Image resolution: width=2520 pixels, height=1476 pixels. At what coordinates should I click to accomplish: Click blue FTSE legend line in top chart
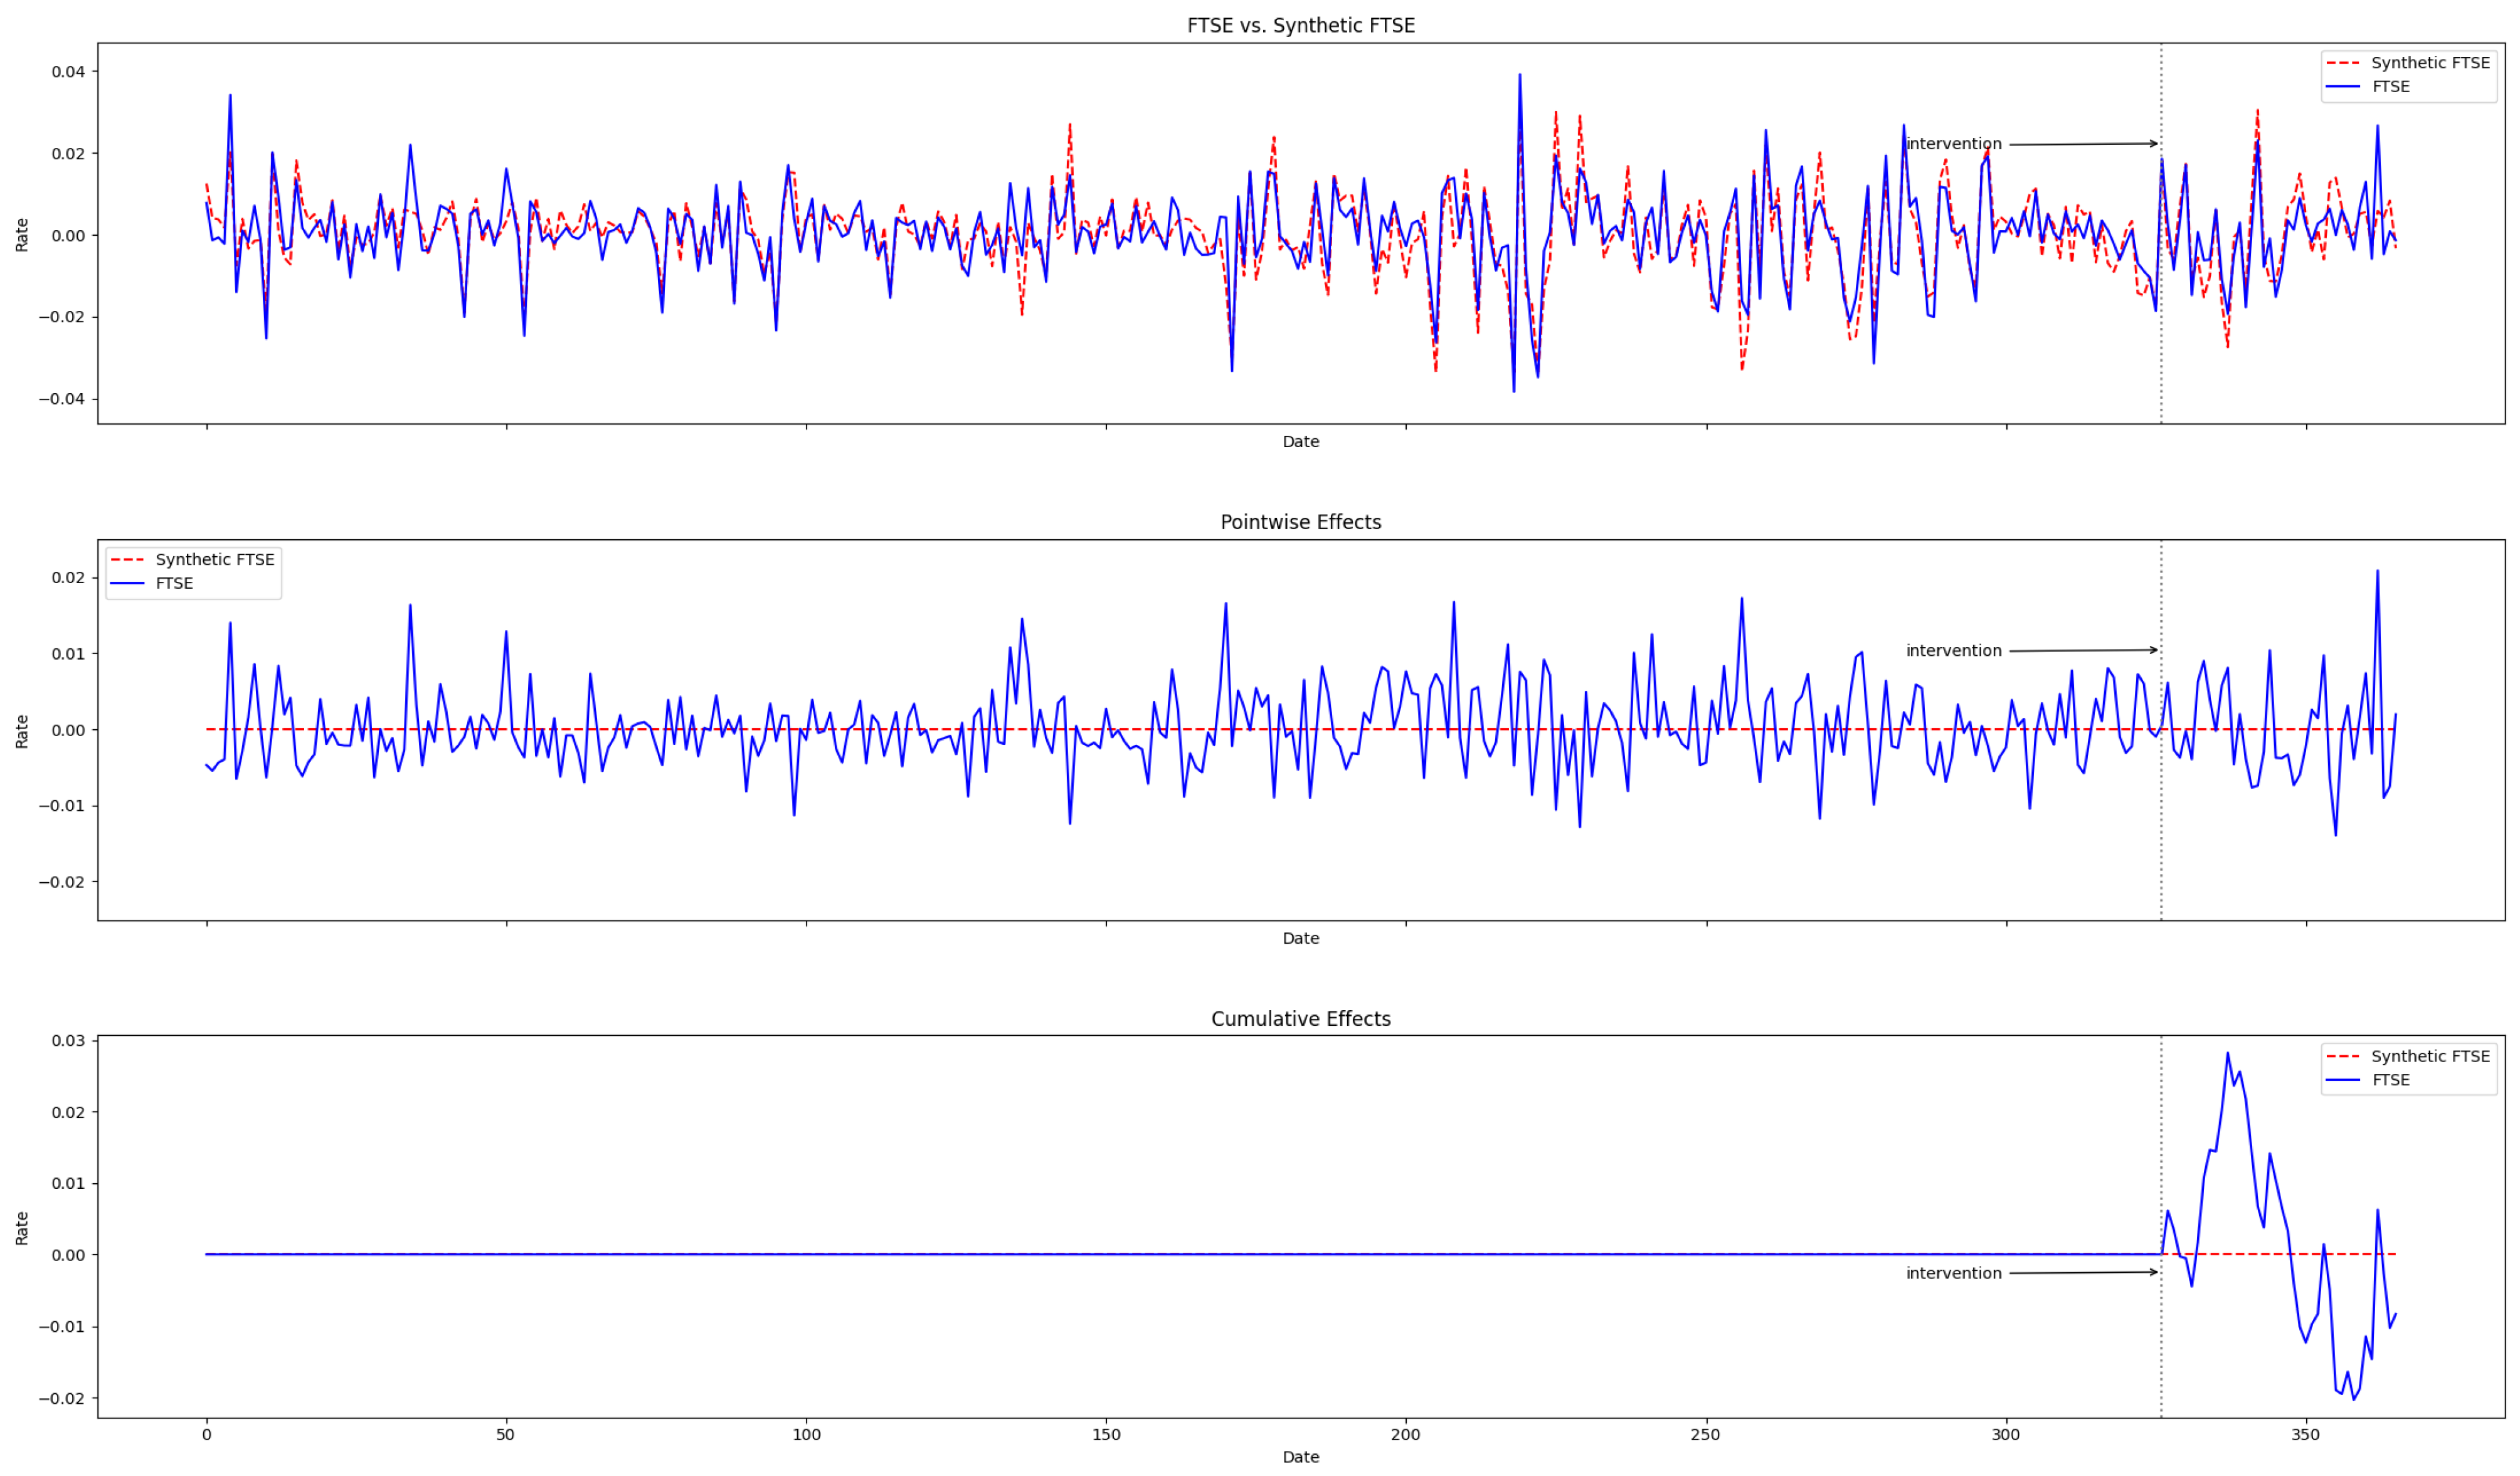pos(2342,87)
